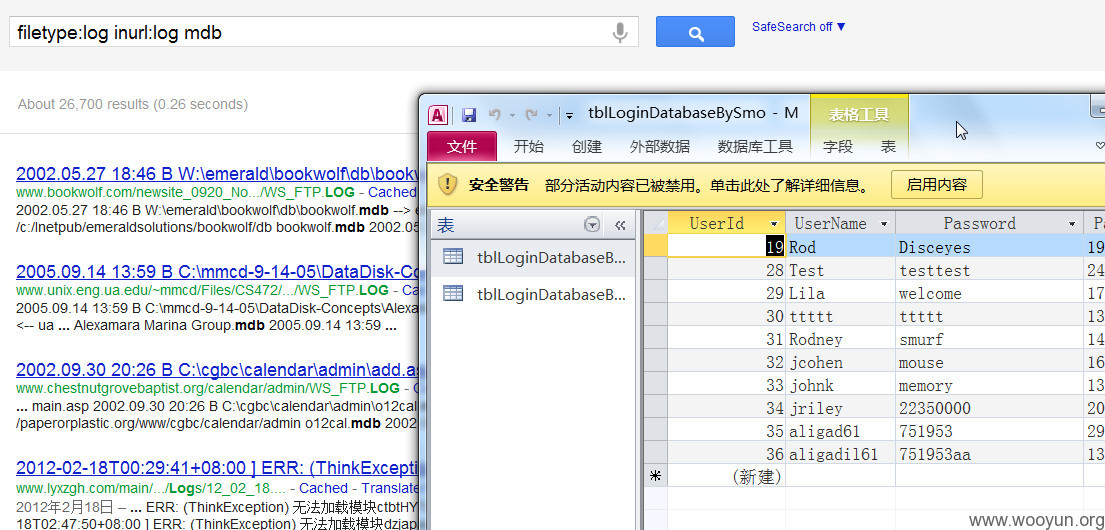This screenshot has height=530, width=1105.
Task: Click the username cell Rod
Action: 841,247
